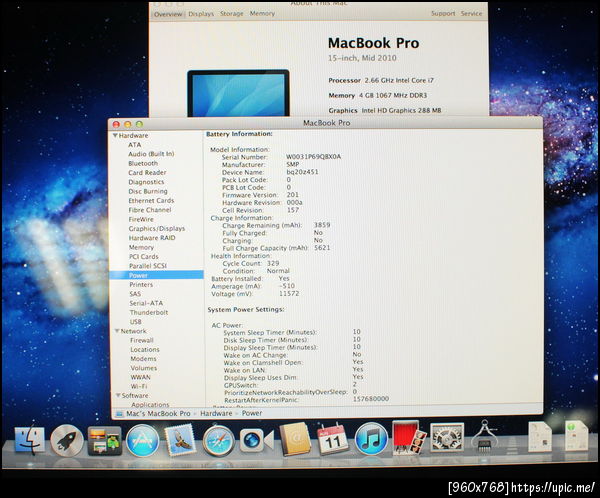Select Disc Burning in the sidebar
The width and height of the screenshot is (600, 498).
pyautogui.click(x=148, y=191)
